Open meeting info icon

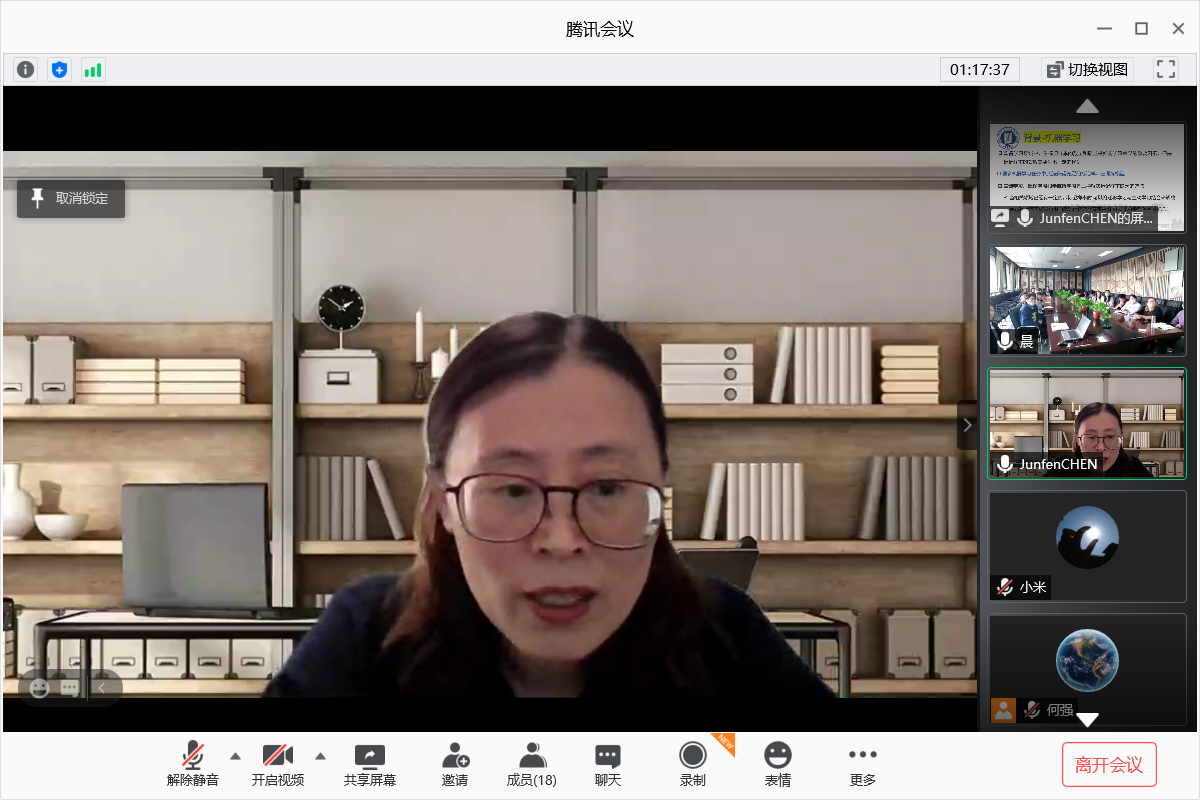tap(26, 70)
